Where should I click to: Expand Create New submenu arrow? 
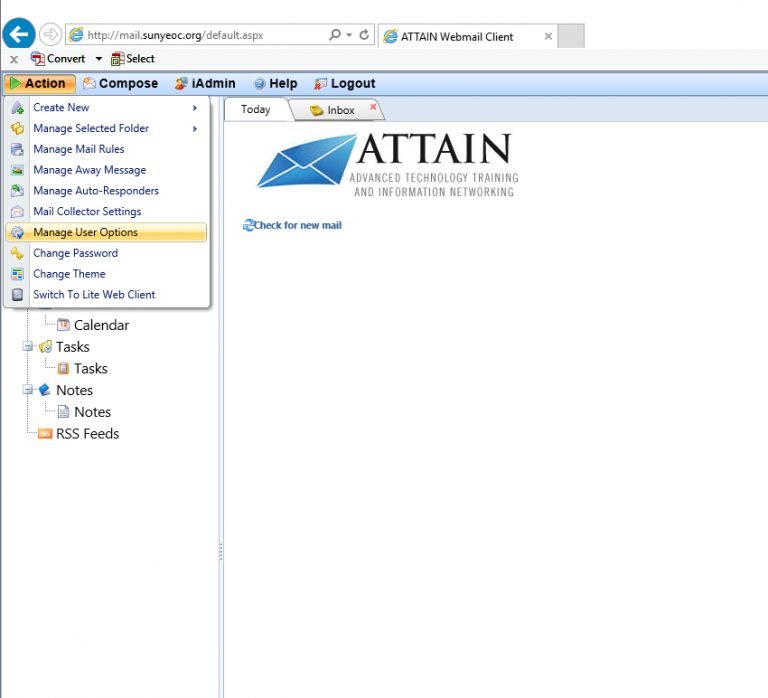pyautogui.click(x=195, y=108)
